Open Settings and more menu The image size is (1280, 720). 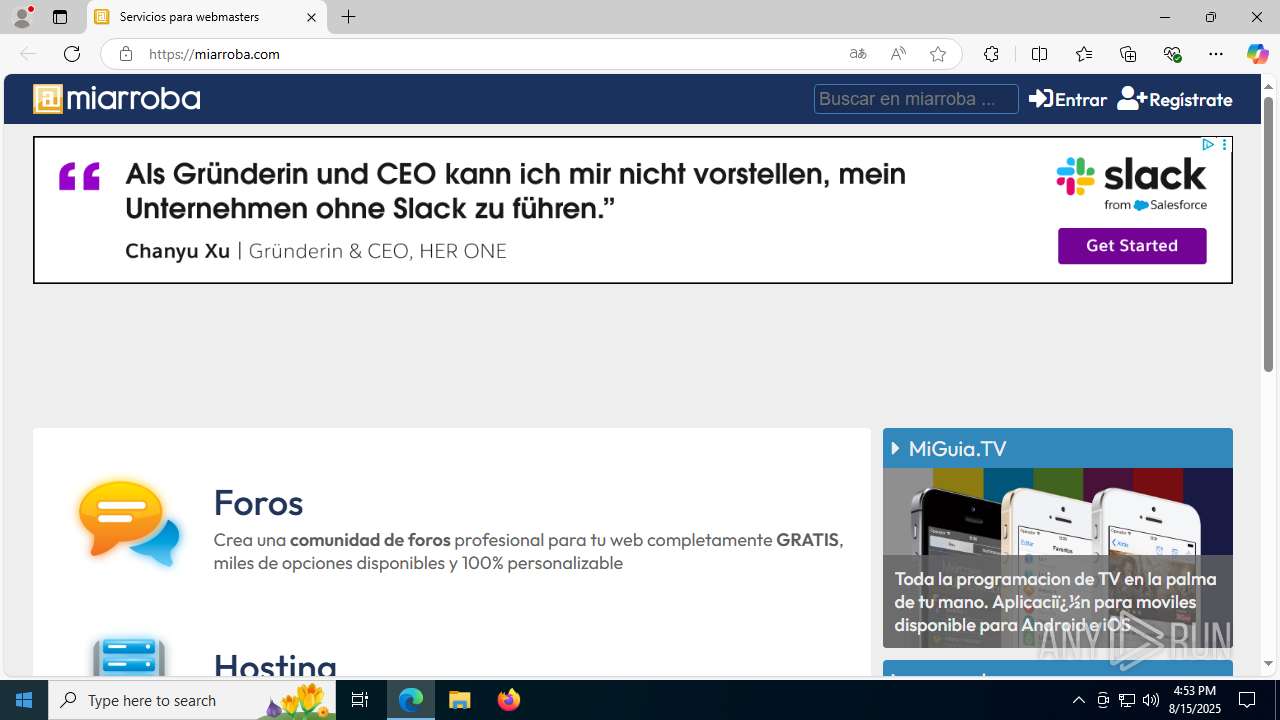tap(1216, 54)
